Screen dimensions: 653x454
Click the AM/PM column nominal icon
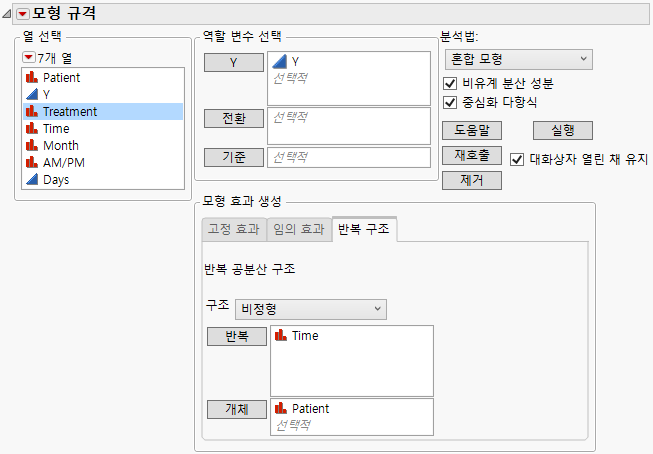pos(31,162)
